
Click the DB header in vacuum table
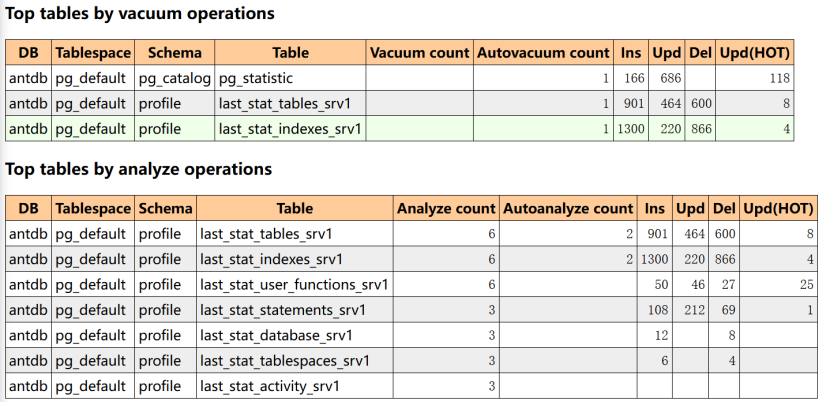27,52
